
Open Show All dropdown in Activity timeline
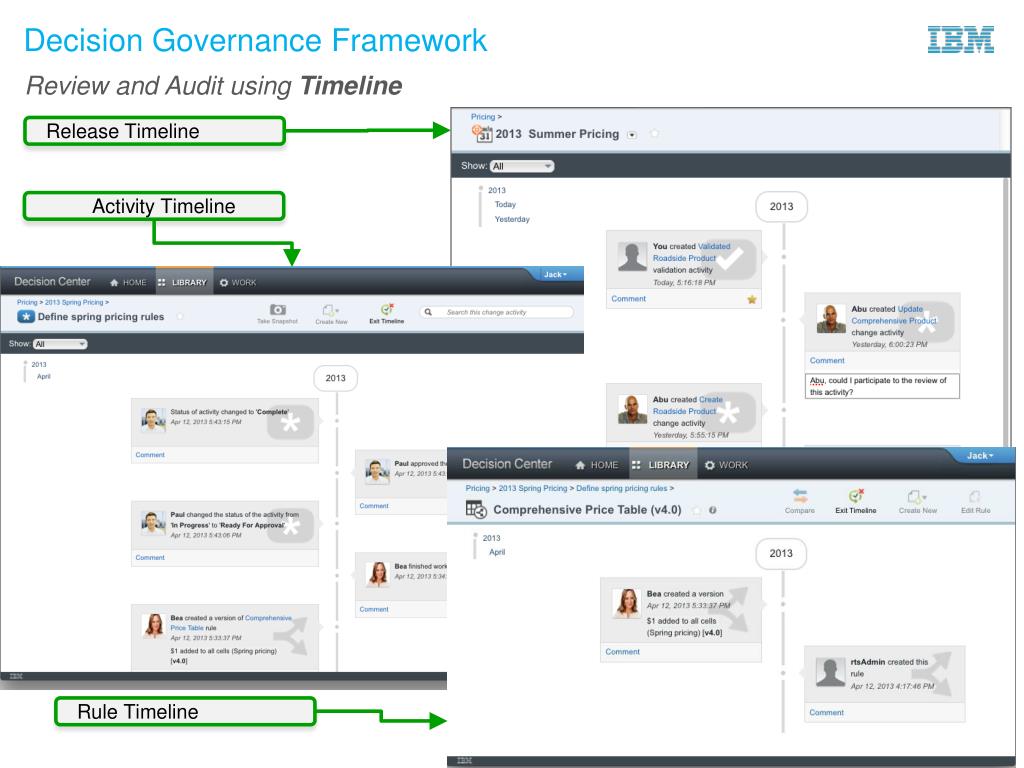(x=60, y=344)
